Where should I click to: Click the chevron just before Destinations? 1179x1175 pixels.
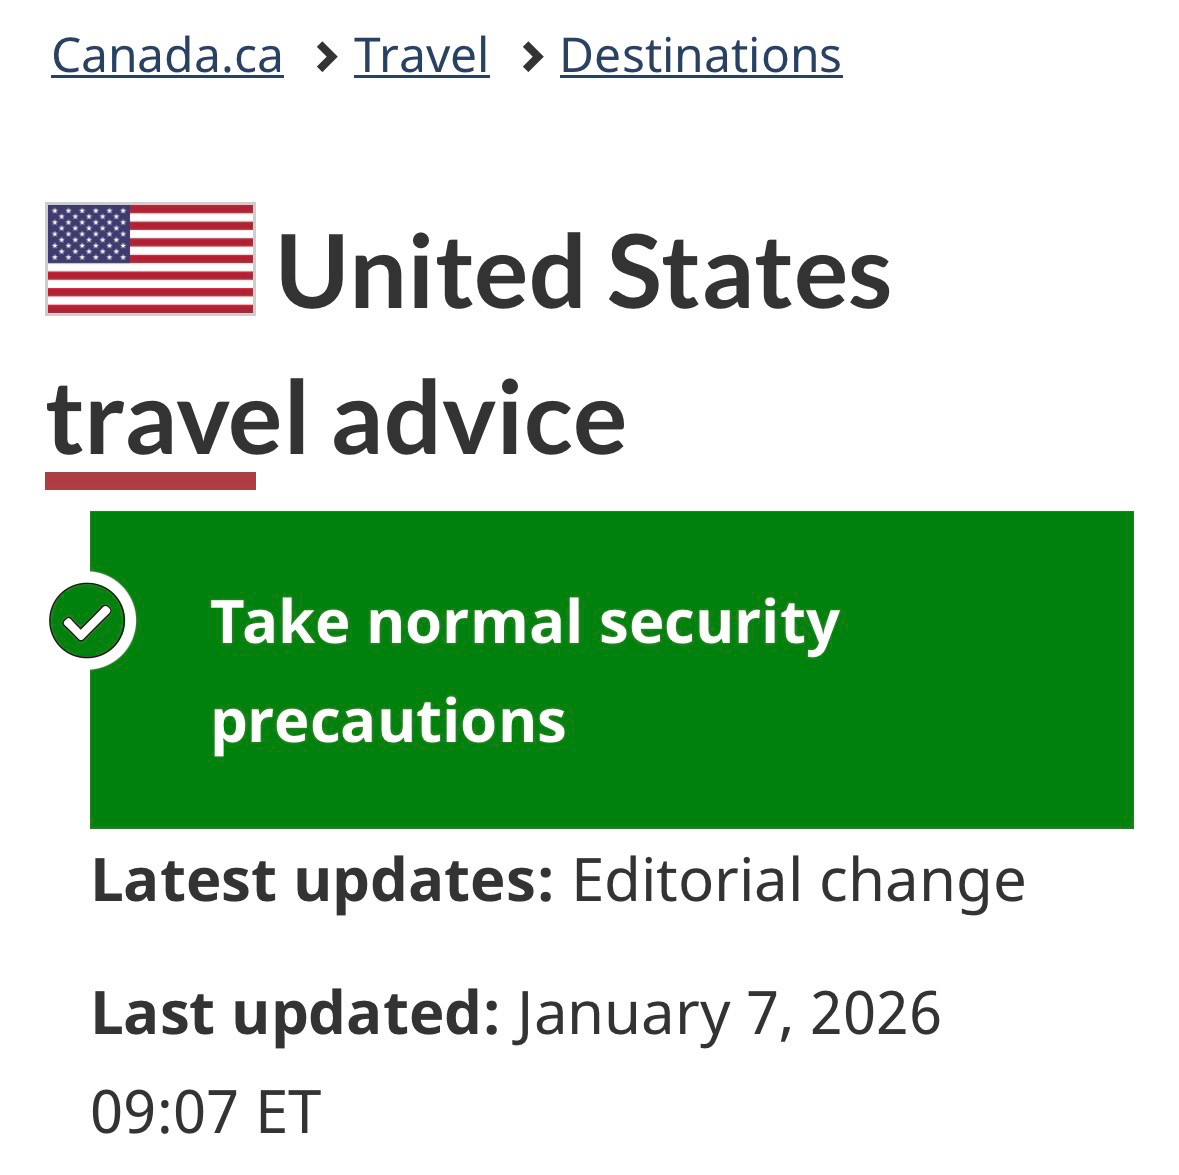[531, 58]
